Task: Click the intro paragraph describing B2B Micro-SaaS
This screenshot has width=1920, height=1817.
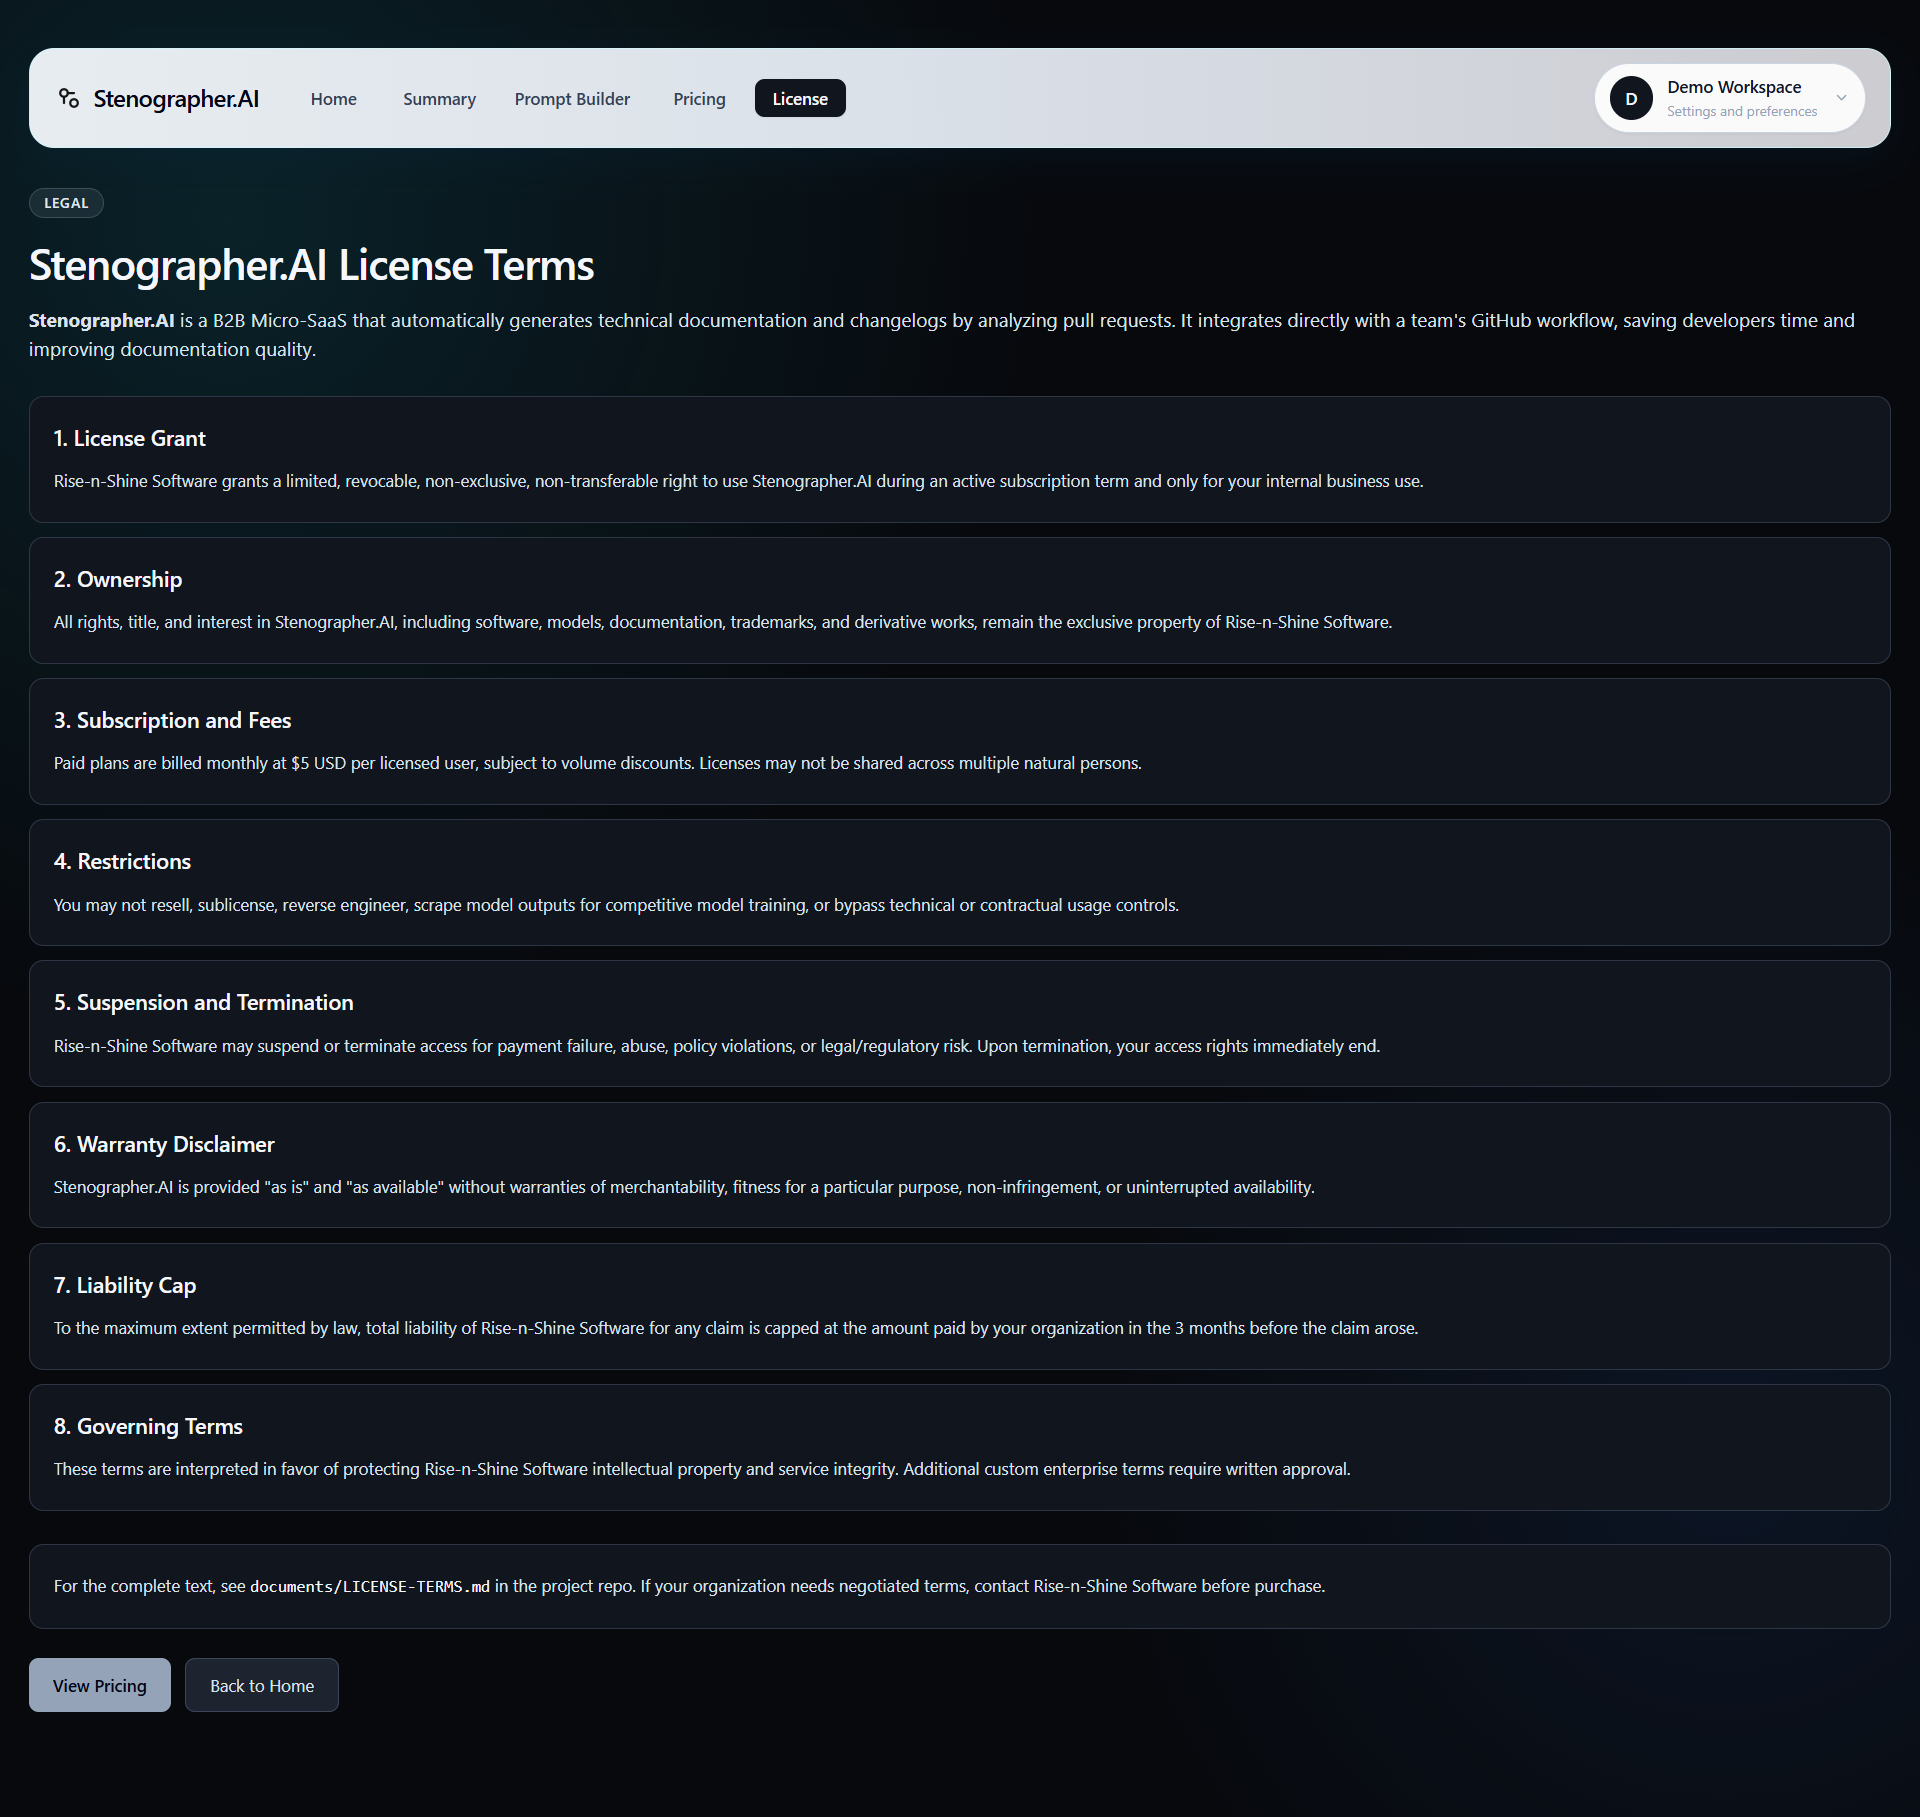Action: 942,335
